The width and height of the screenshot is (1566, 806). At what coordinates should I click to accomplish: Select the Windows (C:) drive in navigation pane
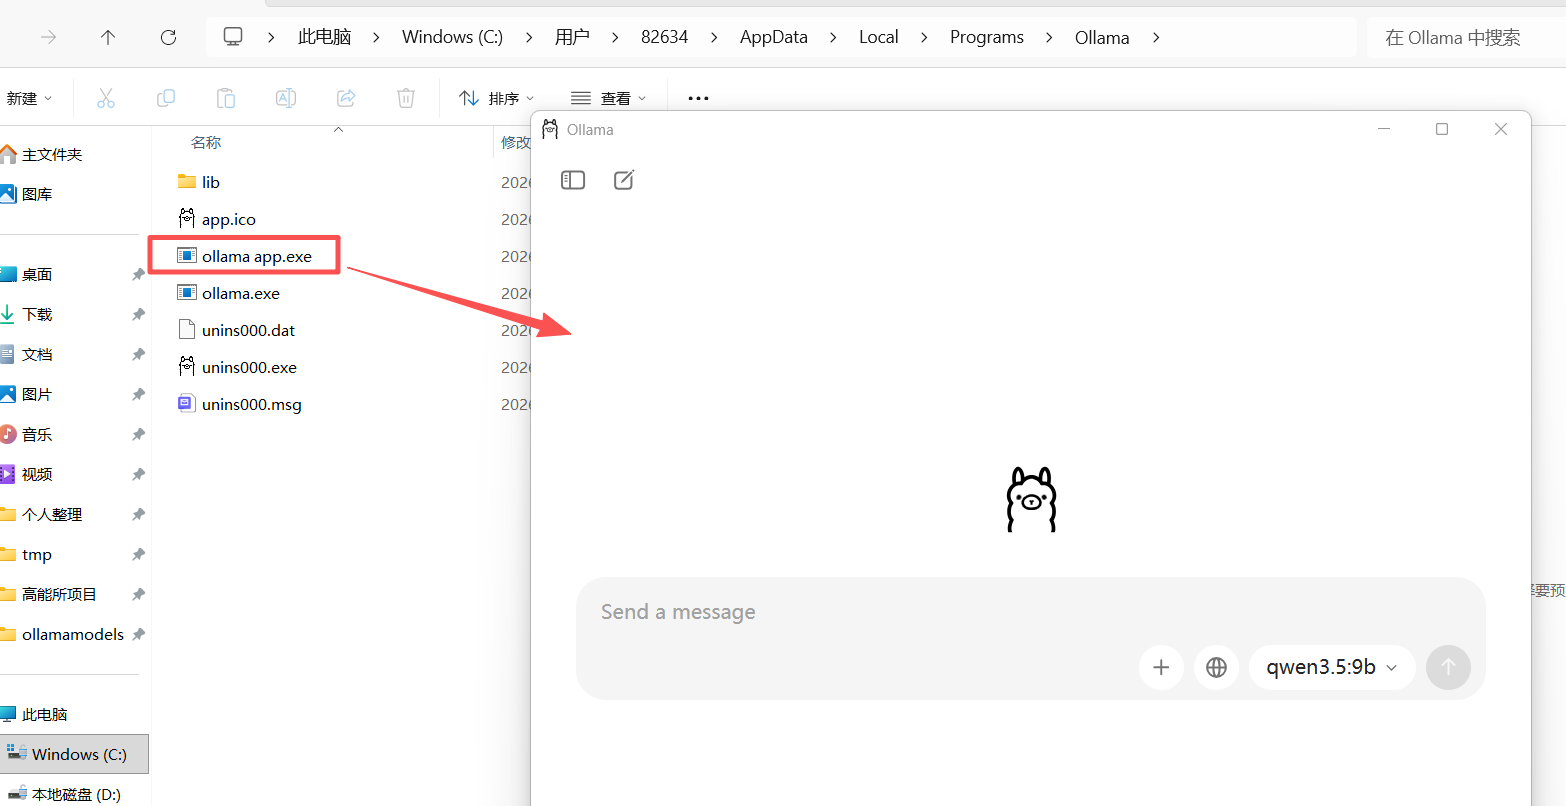tap(74, 754)
